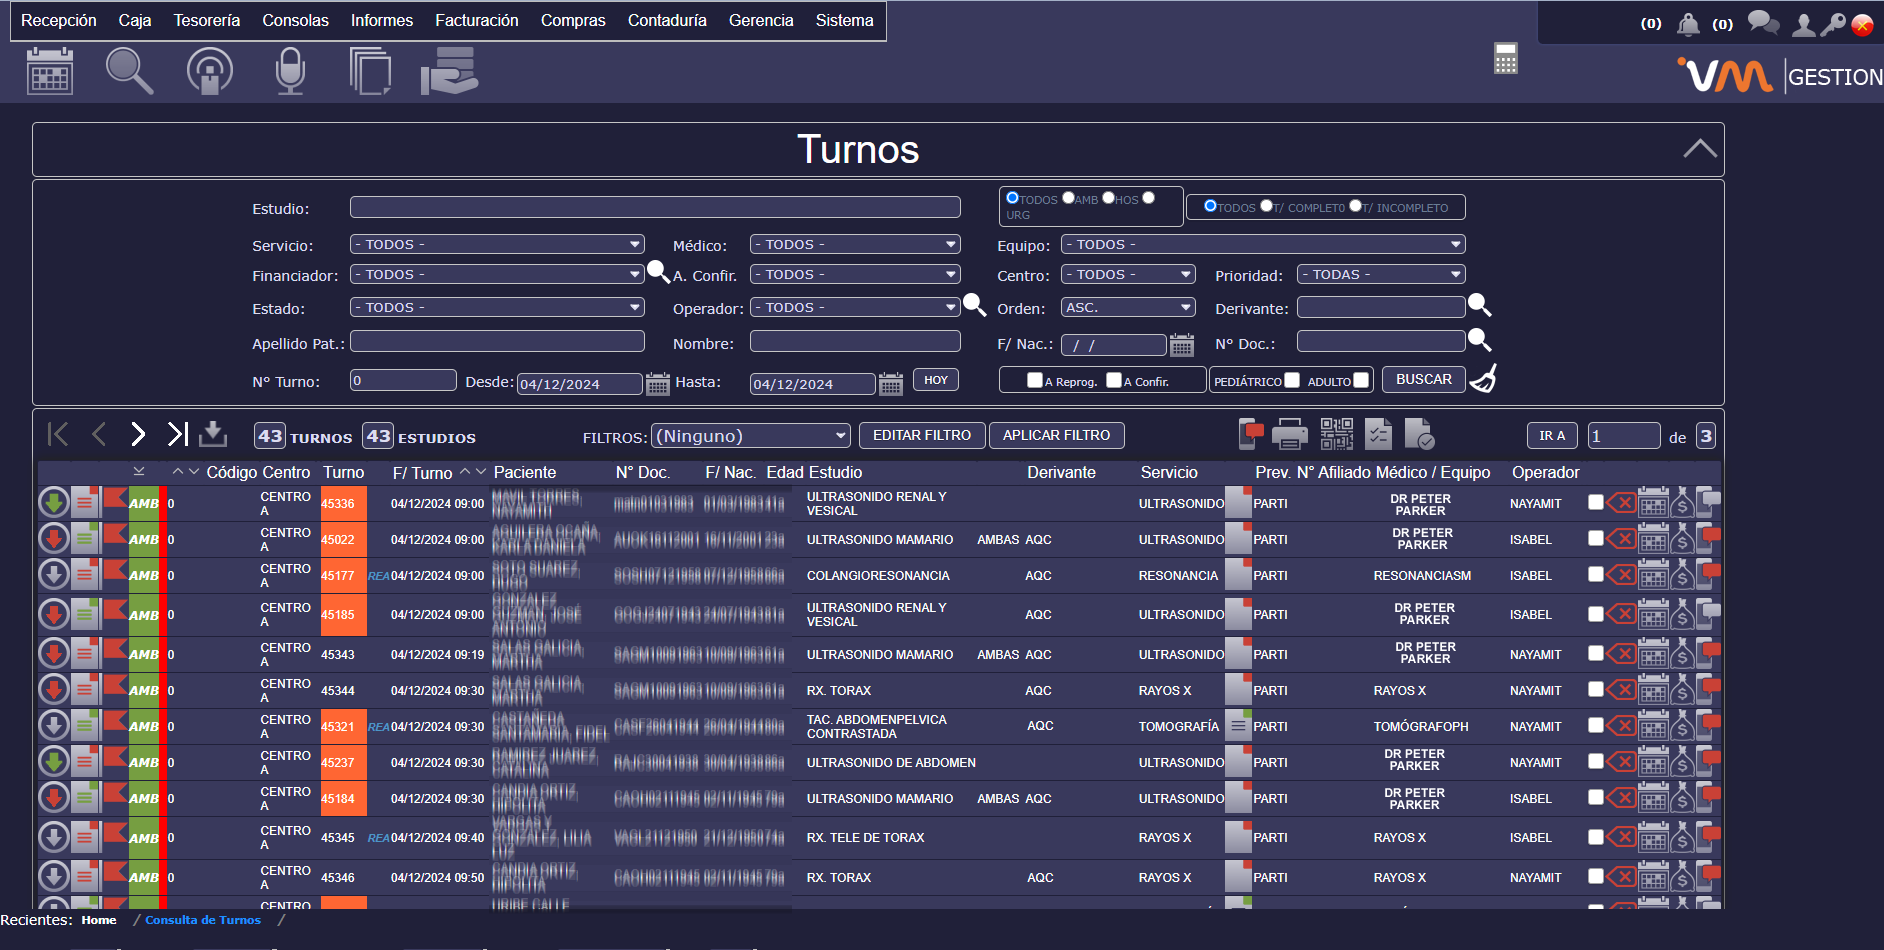The width and height of the screenshot is (1884, 950).
Task: Click the download export results icon
Action: click(x=213, y=434)
